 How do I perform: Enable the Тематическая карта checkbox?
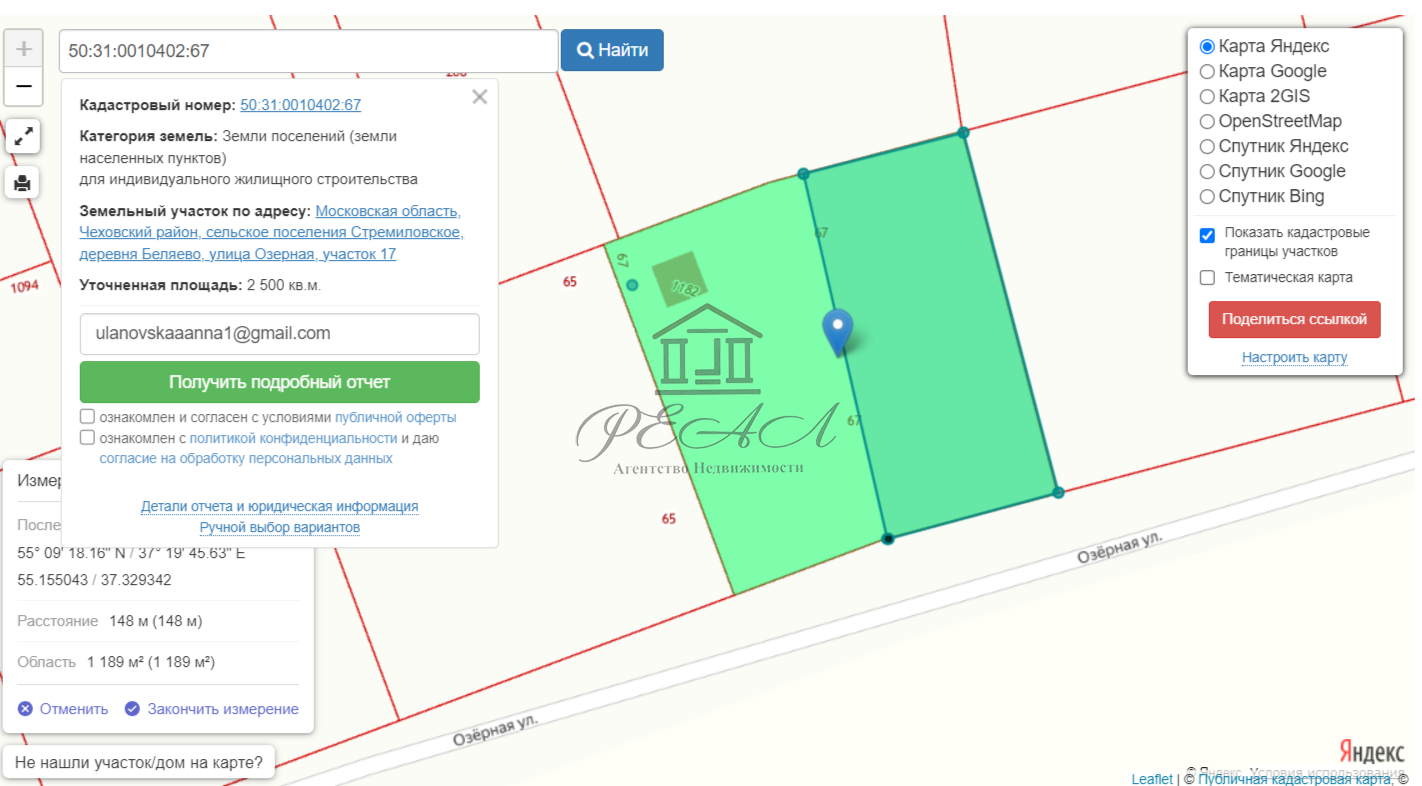(1207, 277)
